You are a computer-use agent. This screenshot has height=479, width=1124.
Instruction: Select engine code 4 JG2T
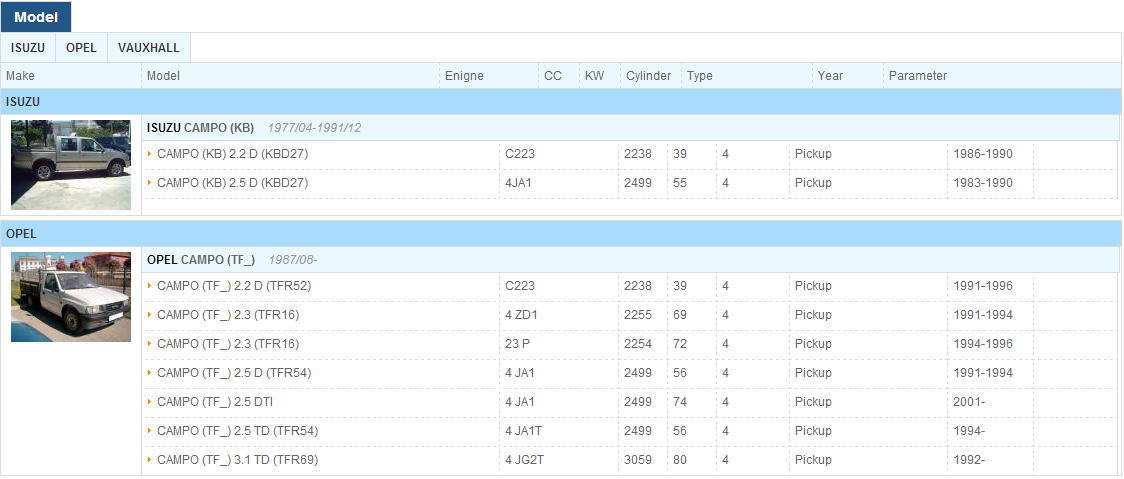click(x=524, y=460)
